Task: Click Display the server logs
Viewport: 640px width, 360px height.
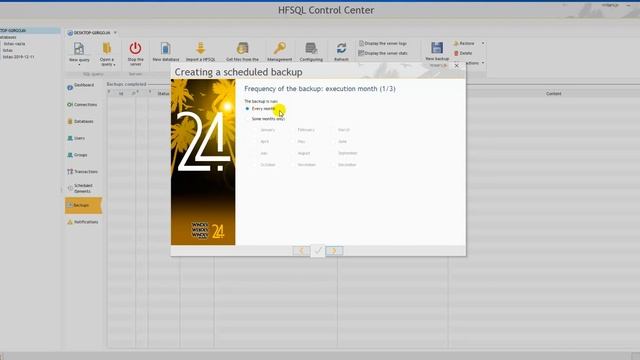Action: pos(382,43)
